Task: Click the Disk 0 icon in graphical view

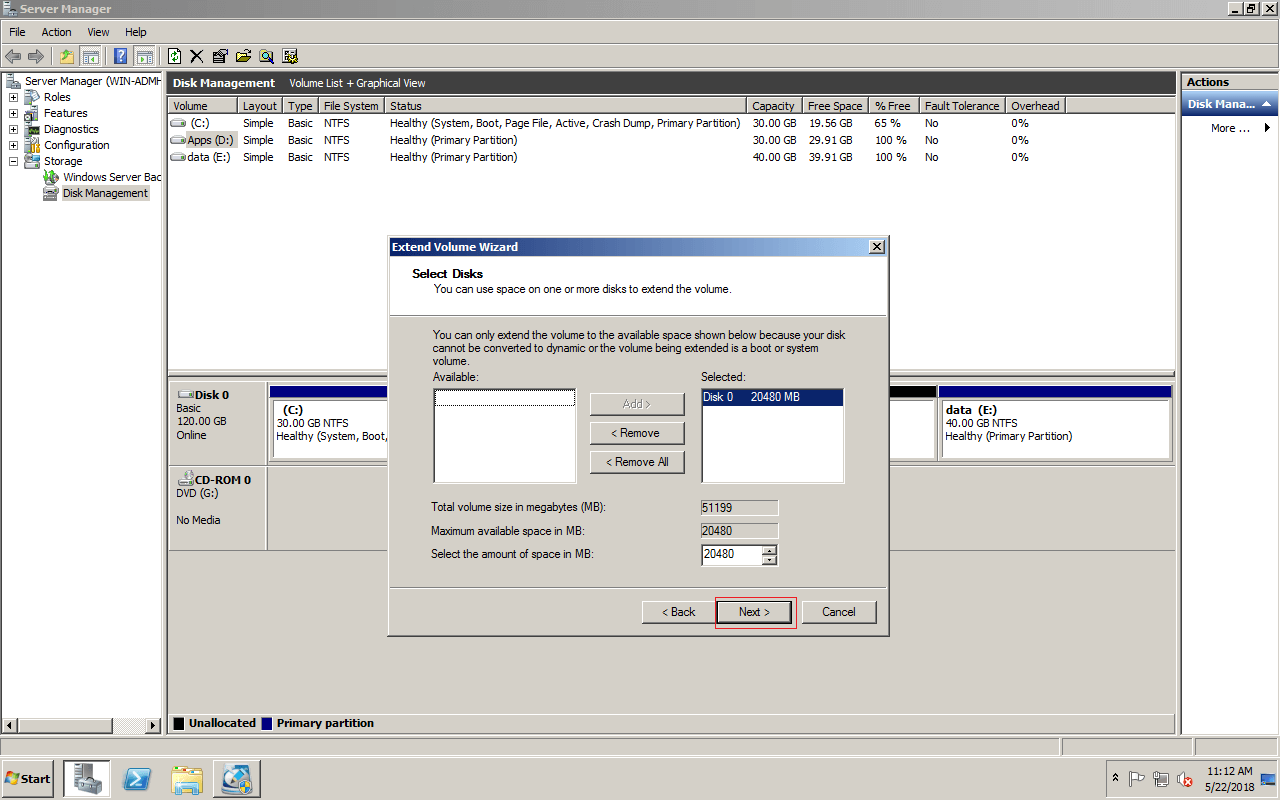Action: click(185, 394)
